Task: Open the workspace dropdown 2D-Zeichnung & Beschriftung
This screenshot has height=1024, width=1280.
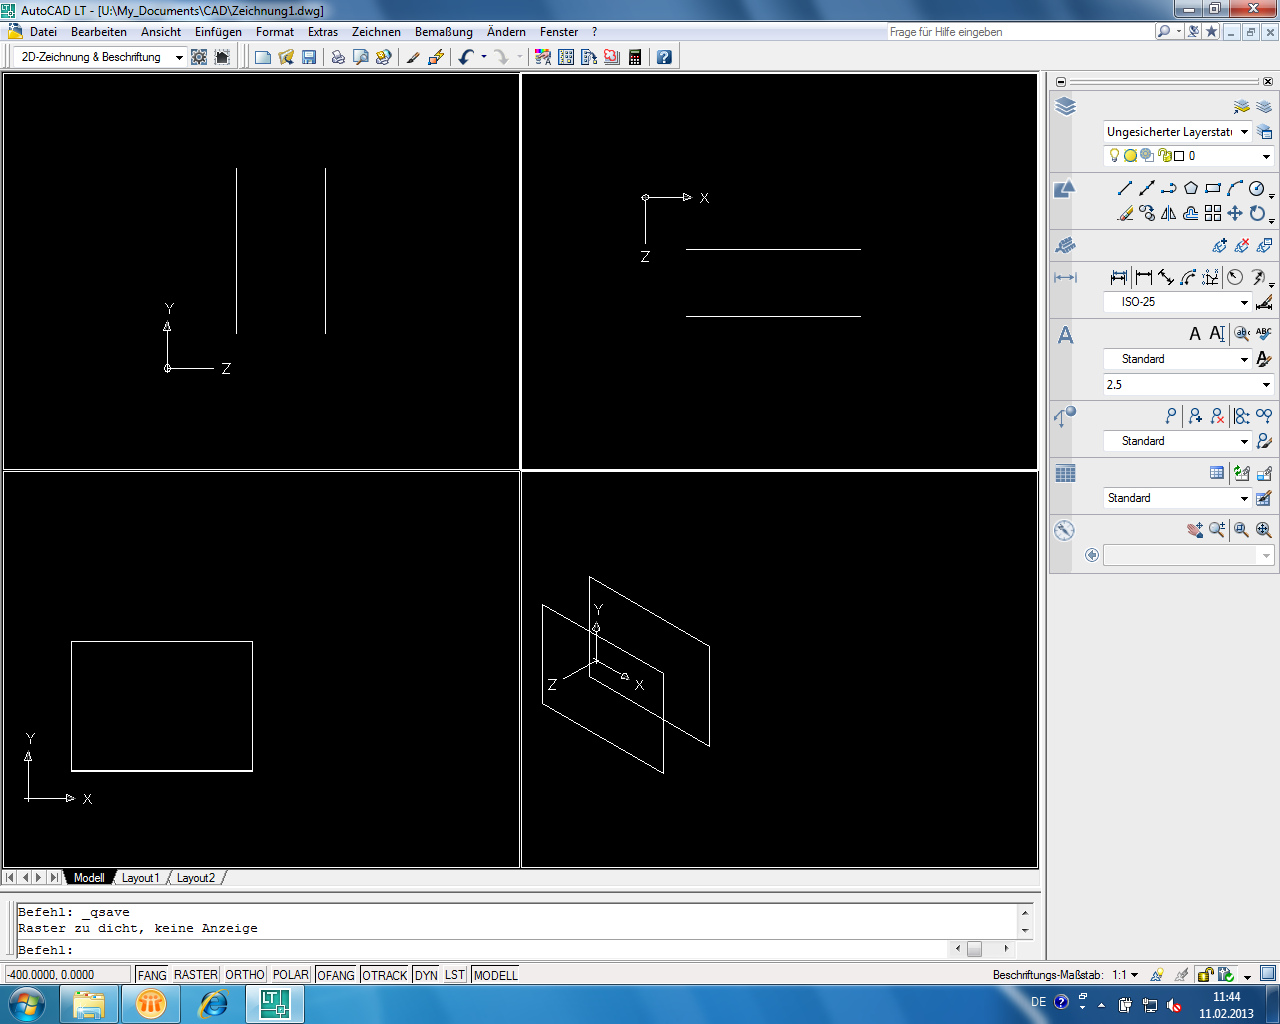Action: (101, 57)
